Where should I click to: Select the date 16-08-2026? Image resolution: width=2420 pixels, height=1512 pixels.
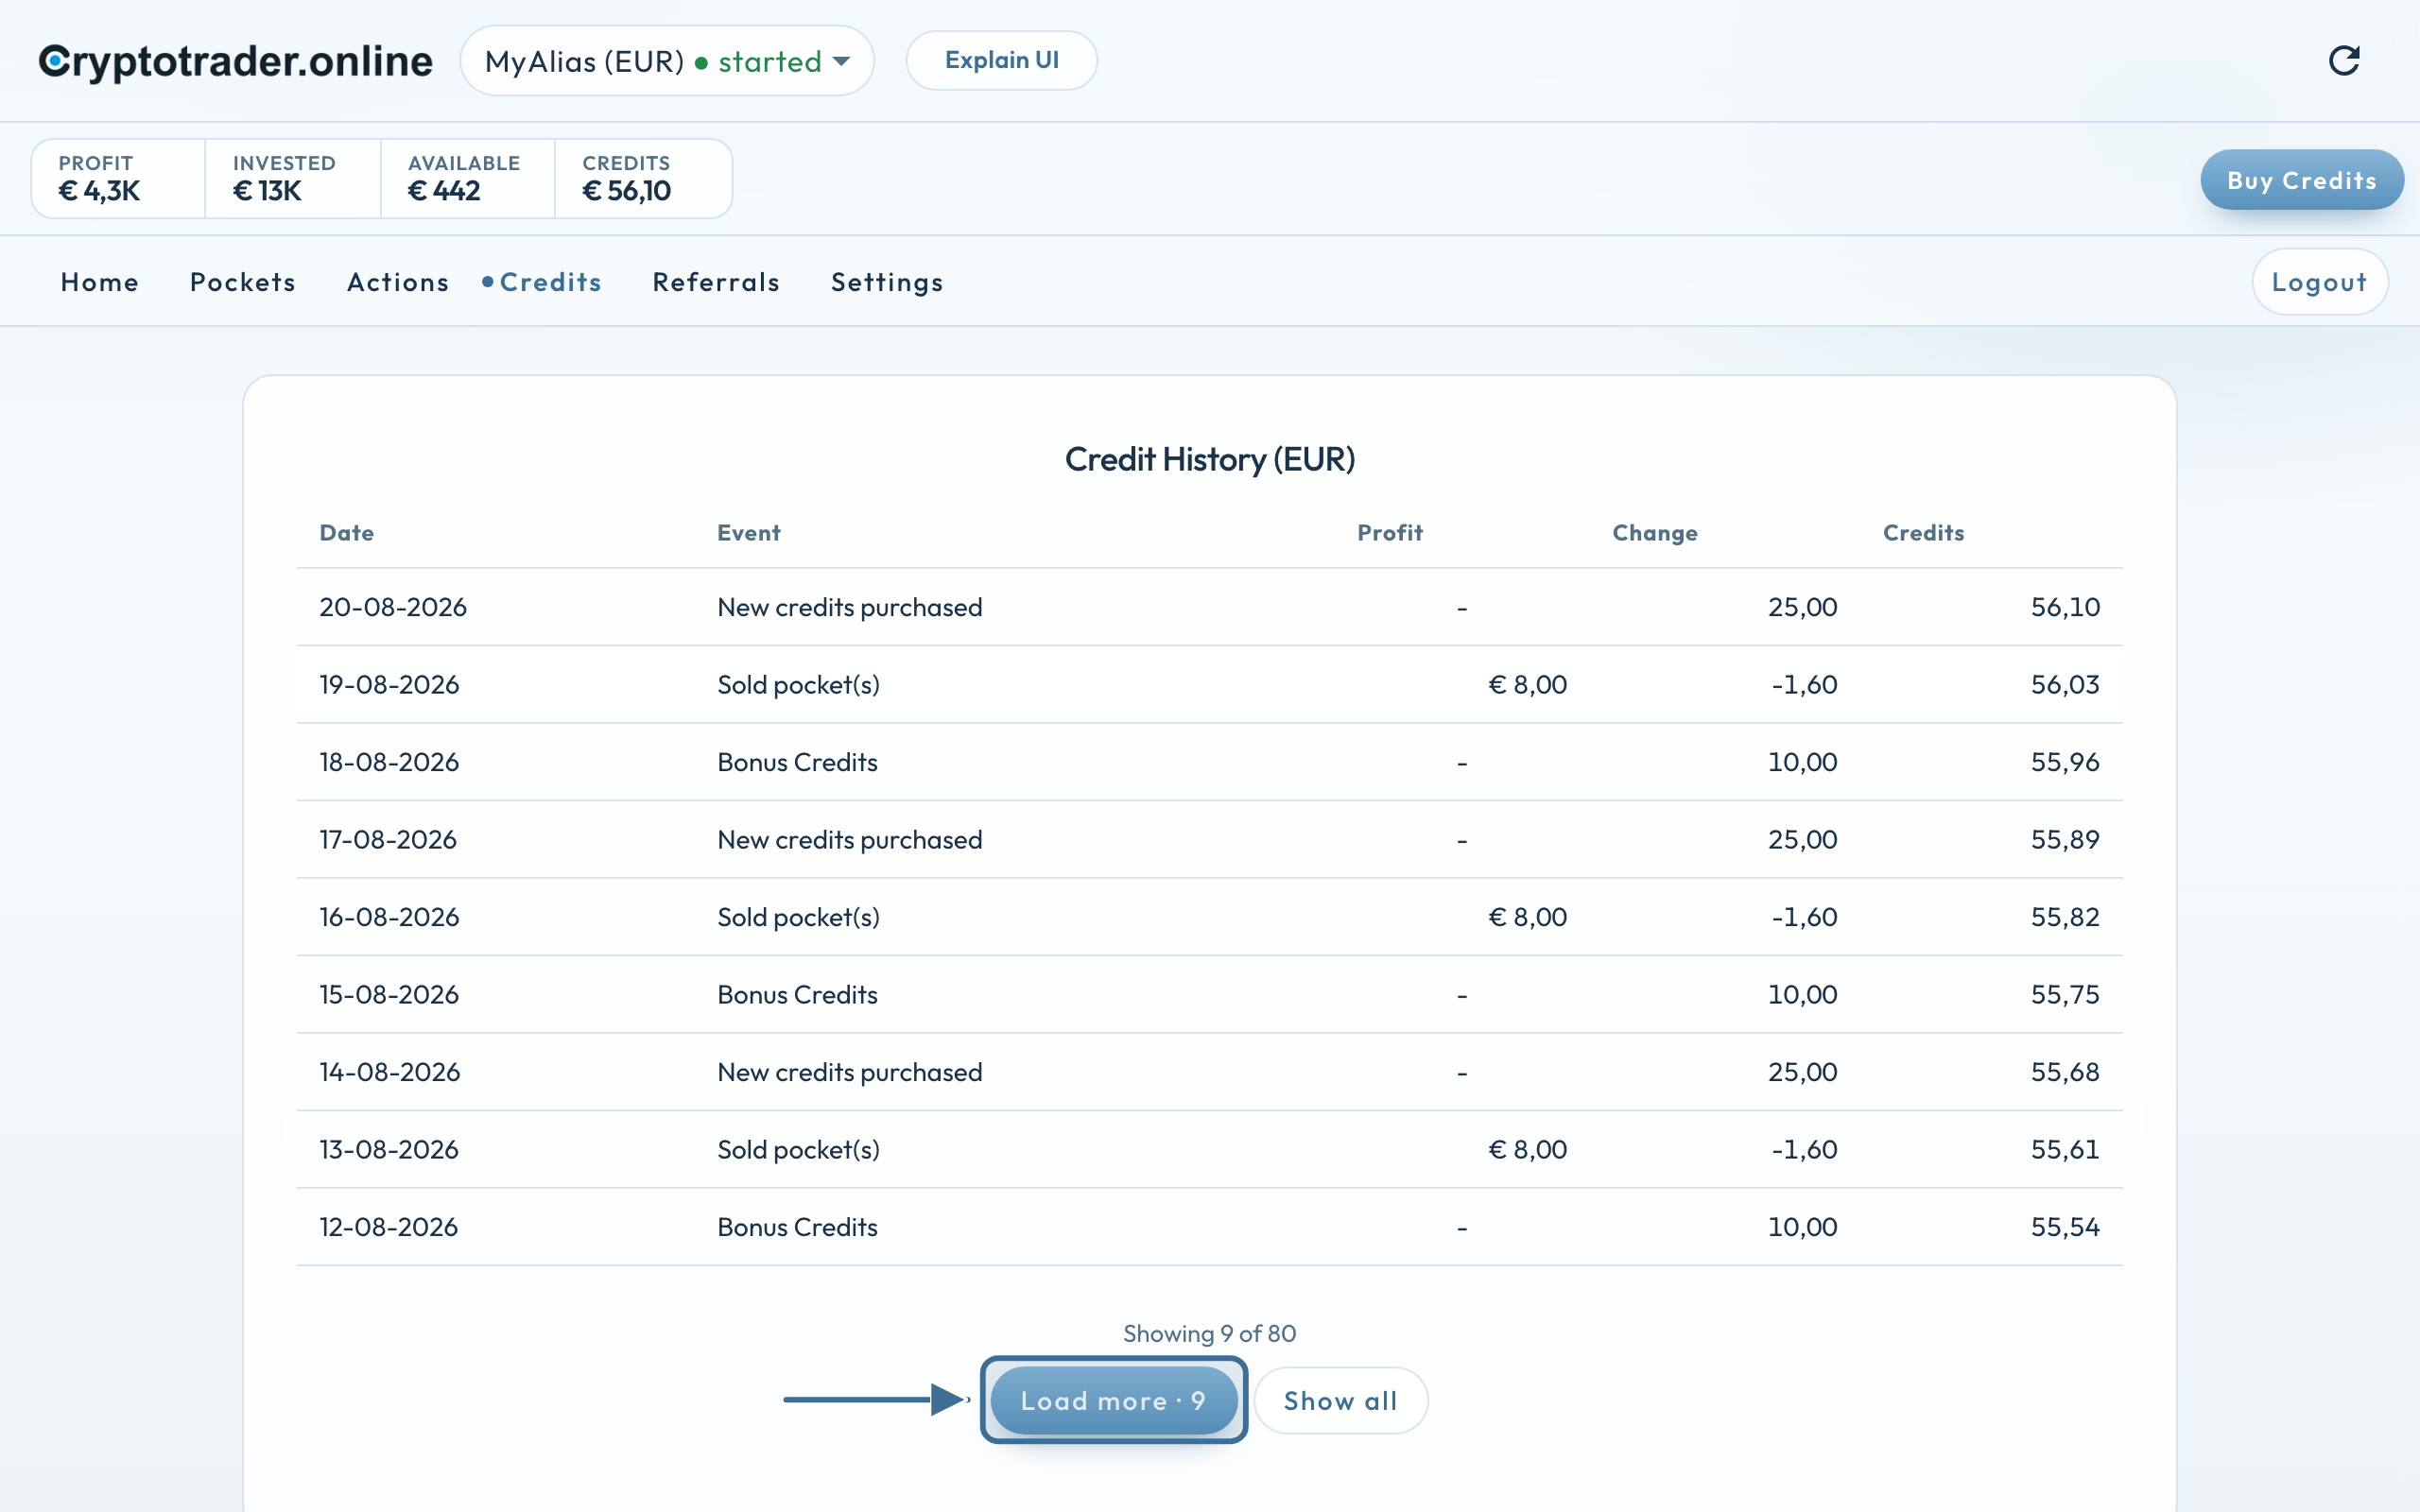point(389,917)
